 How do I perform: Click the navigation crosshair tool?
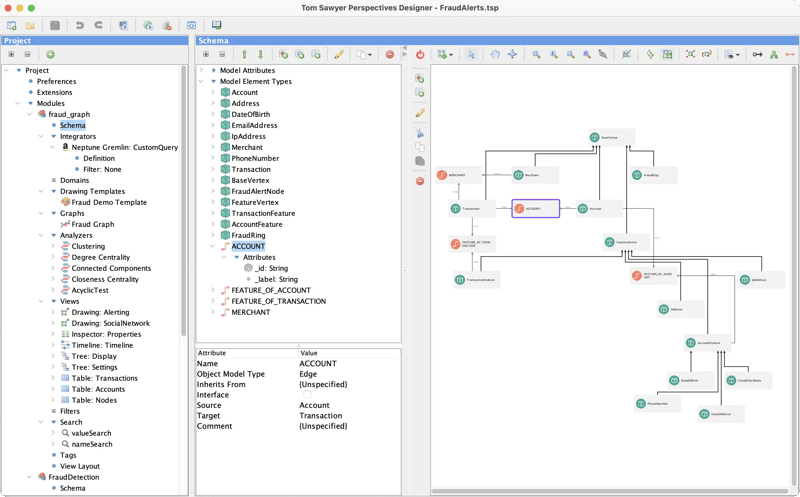(513, 54)
